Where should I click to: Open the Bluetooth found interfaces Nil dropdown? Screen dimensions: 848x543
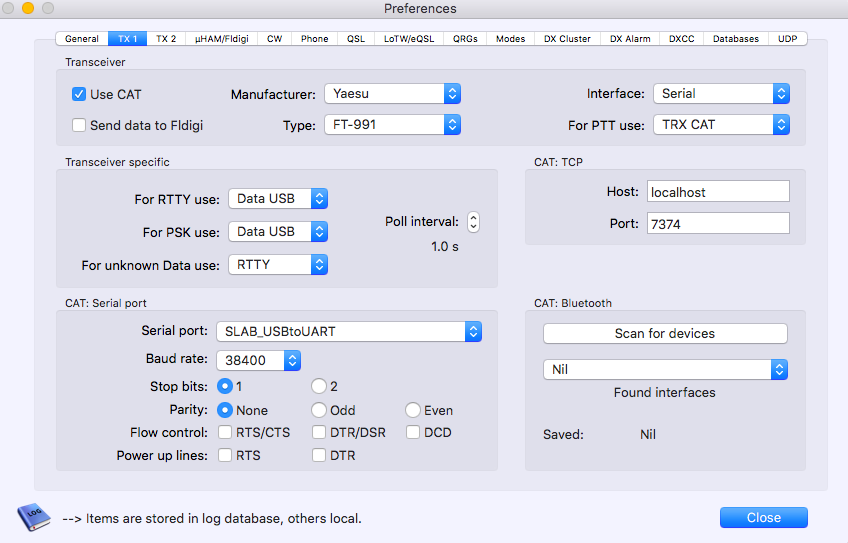665,369
